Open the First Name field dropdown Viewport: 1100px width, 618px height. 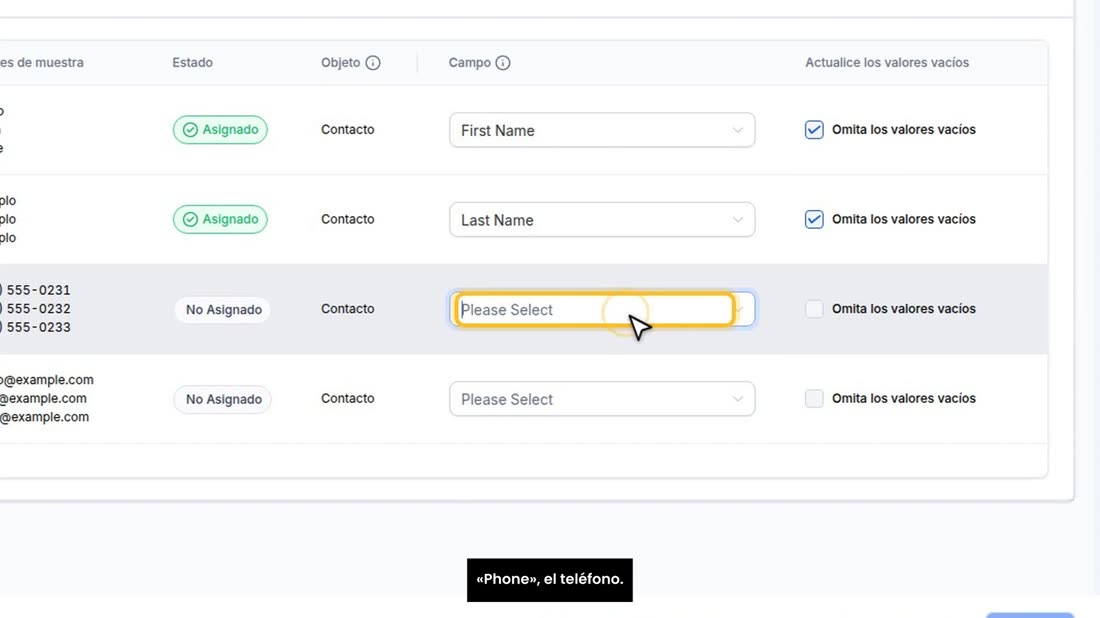tap(602, 130)
